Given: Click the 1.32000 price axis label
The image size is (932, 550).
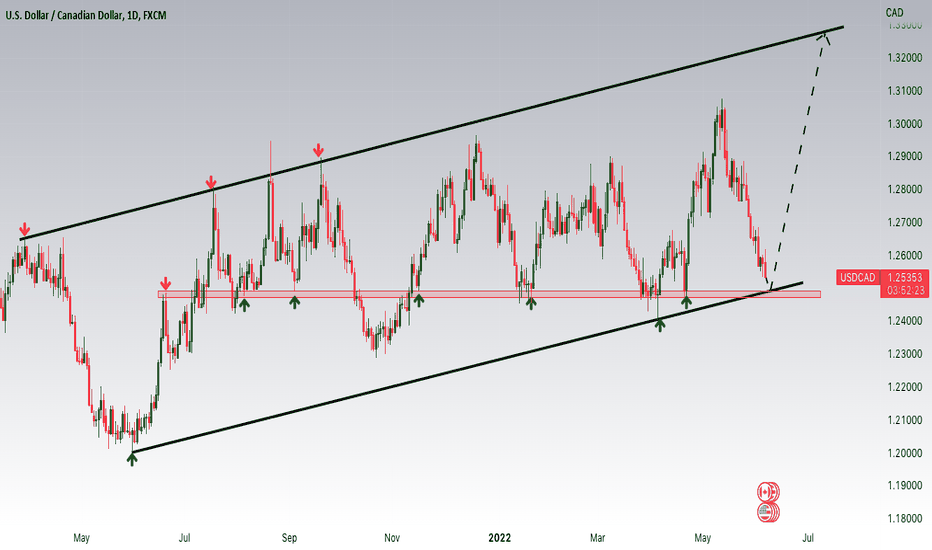Looking at the screenshot, I should [905, 58].
